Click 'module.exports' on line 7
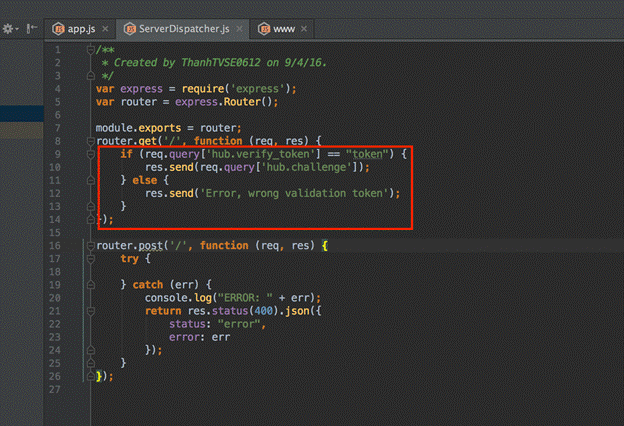 pyautogui.click(x=138, y=128)
